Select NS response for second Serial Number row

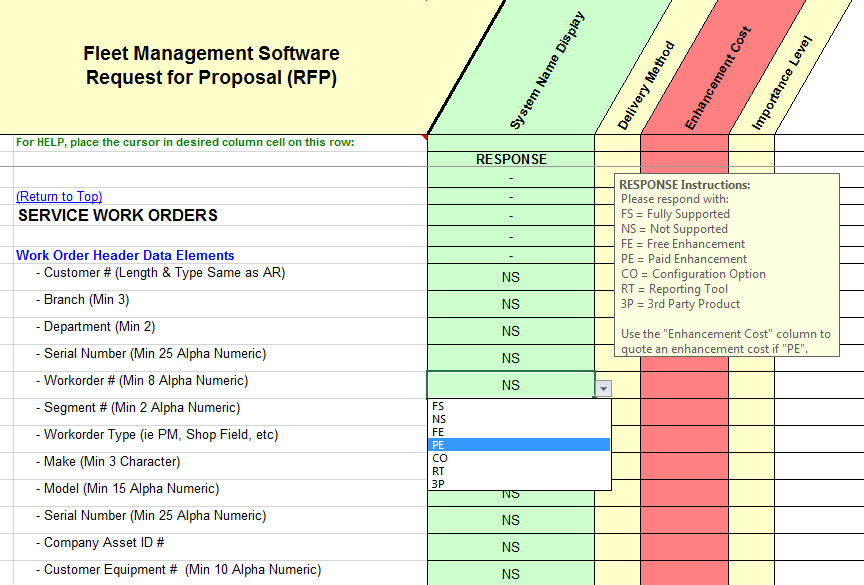pos(511,520)
